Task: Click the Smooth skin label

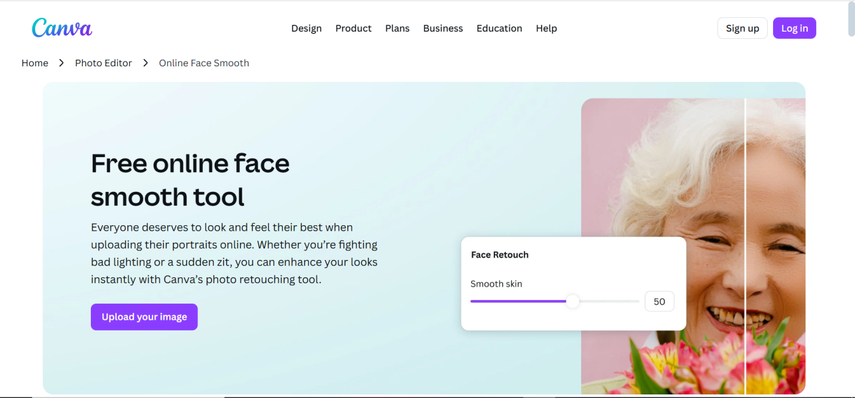Action: 496,284
